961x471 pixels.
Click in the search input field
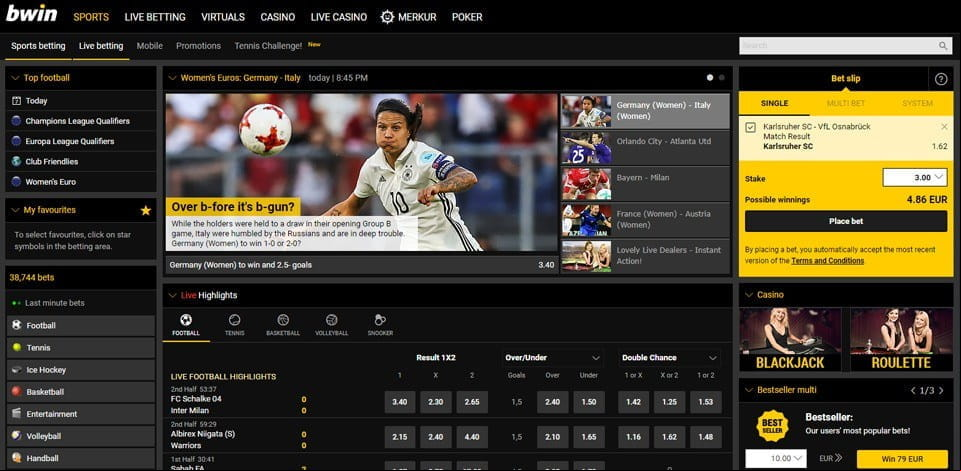point(838,45)
